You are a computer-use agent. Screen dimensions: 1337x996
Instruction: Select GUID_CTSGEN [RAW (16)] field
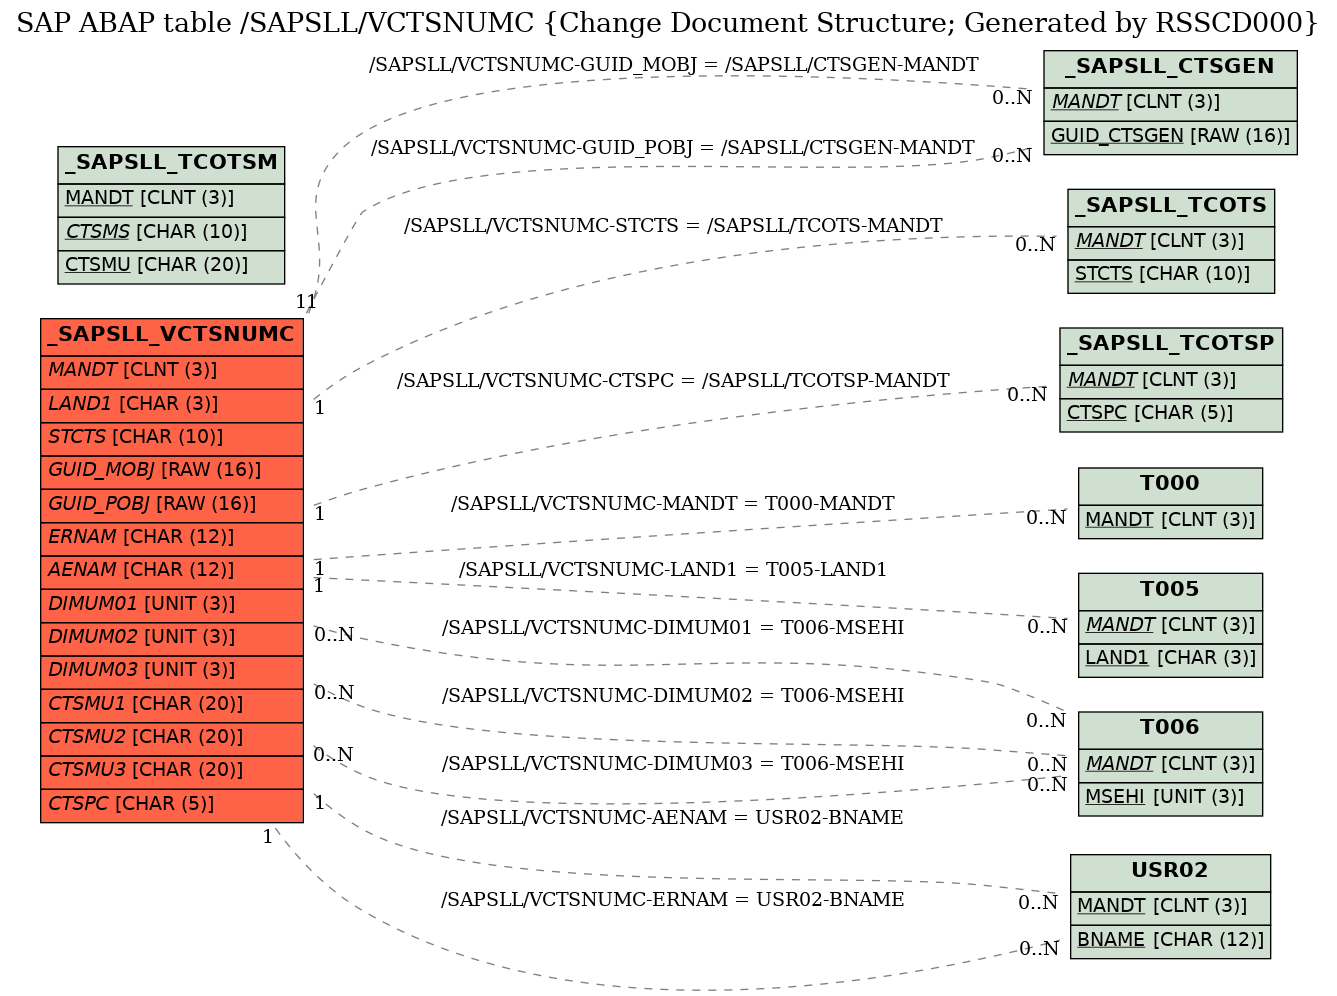pos(1170,136)
